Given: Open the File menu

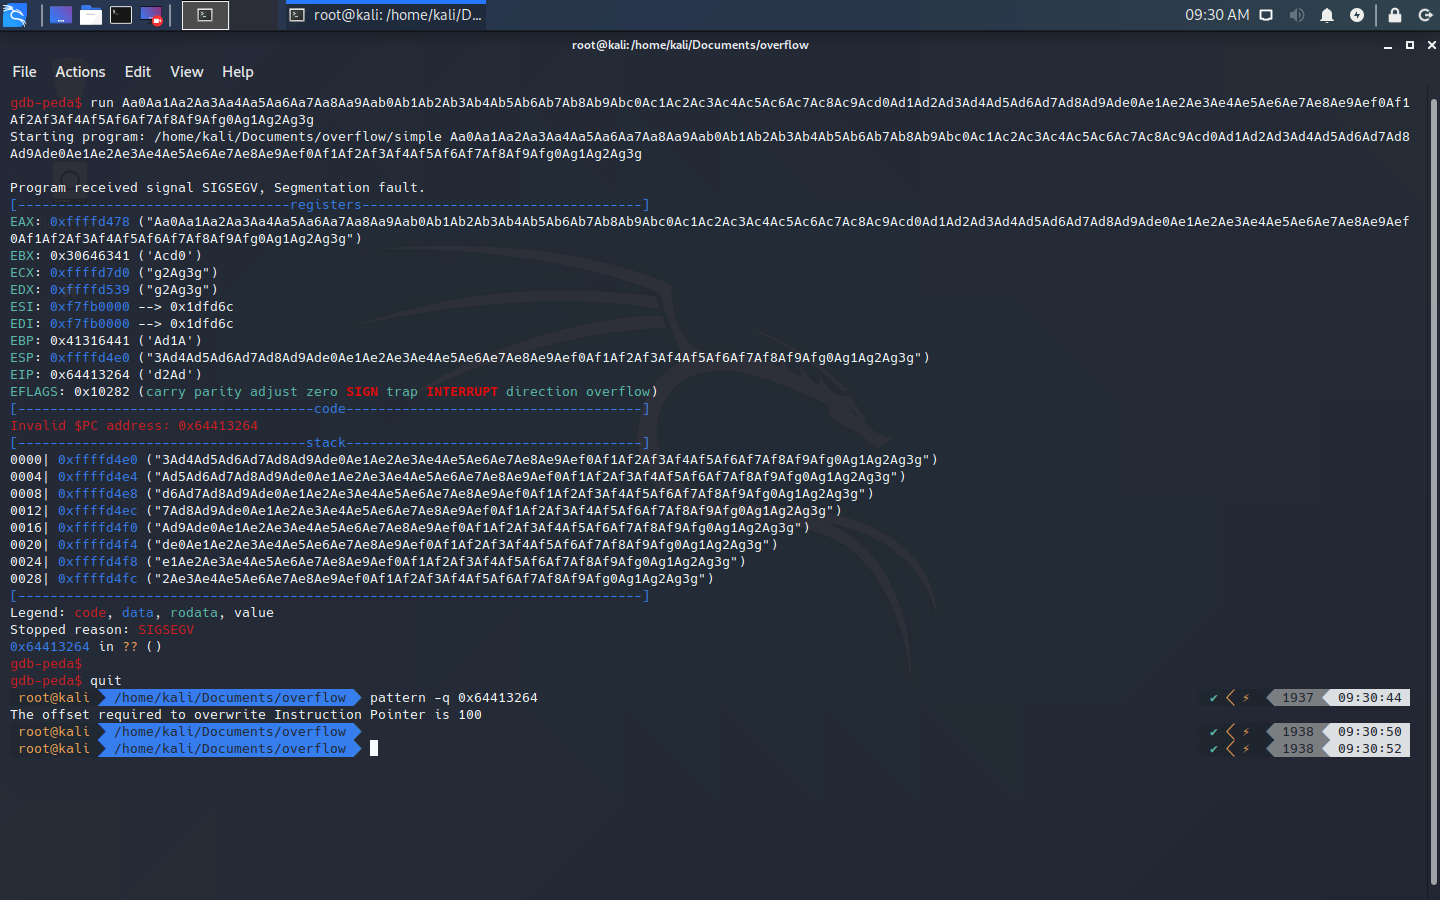Looking at the screenshot, I should [x=24, y=72].
